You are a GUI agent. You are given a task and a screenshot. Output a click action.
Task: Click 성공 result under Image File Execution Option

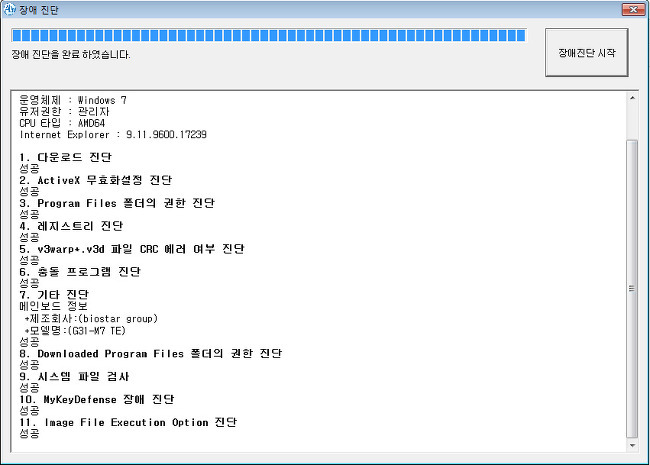click(29, 434)
